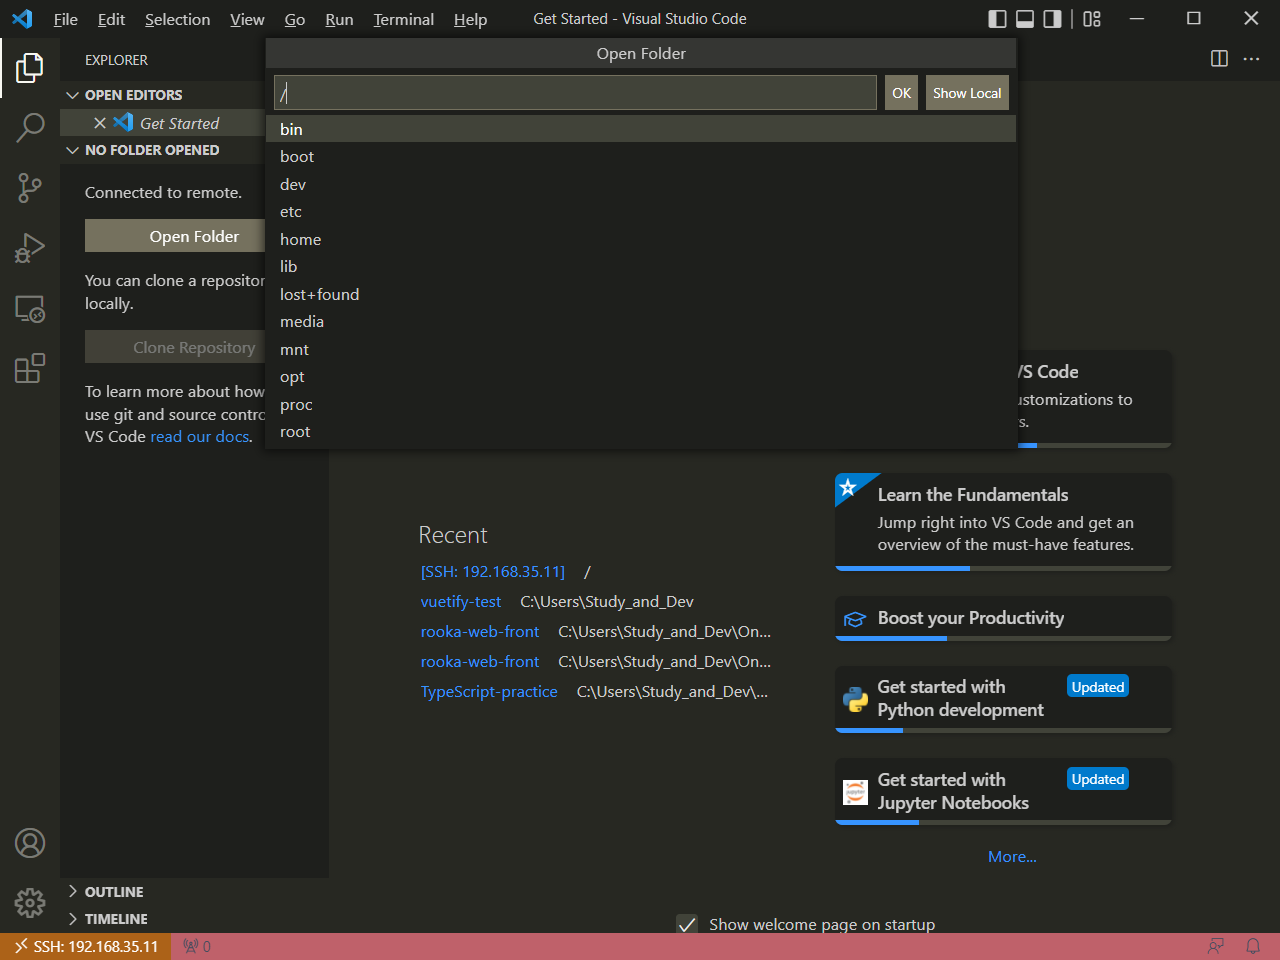This screenshot has width=1280, height=960.
Task: Click the forwarded ports indicator showing 0
Action: tap(197, 946)
